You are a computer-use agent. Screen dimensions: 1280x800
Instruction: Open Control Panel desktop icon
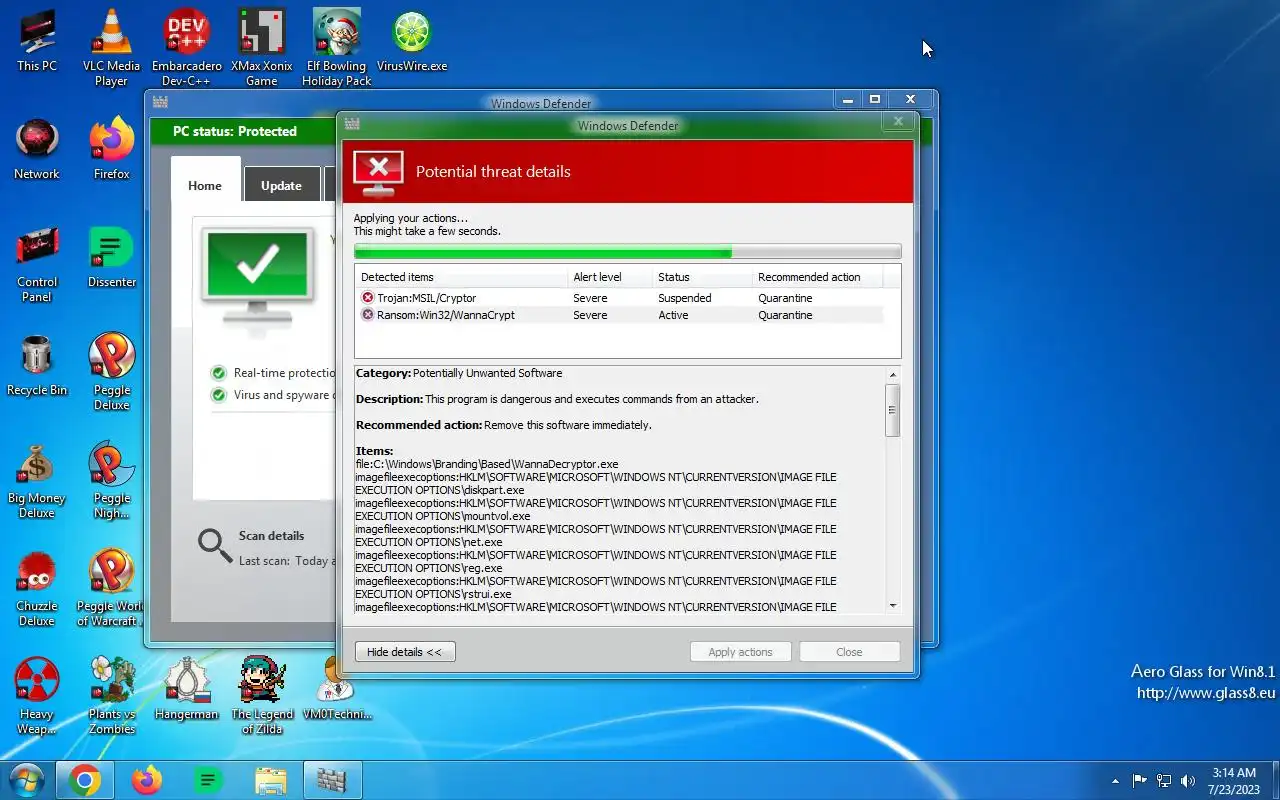pyautogui.click(x=37, y=264)
